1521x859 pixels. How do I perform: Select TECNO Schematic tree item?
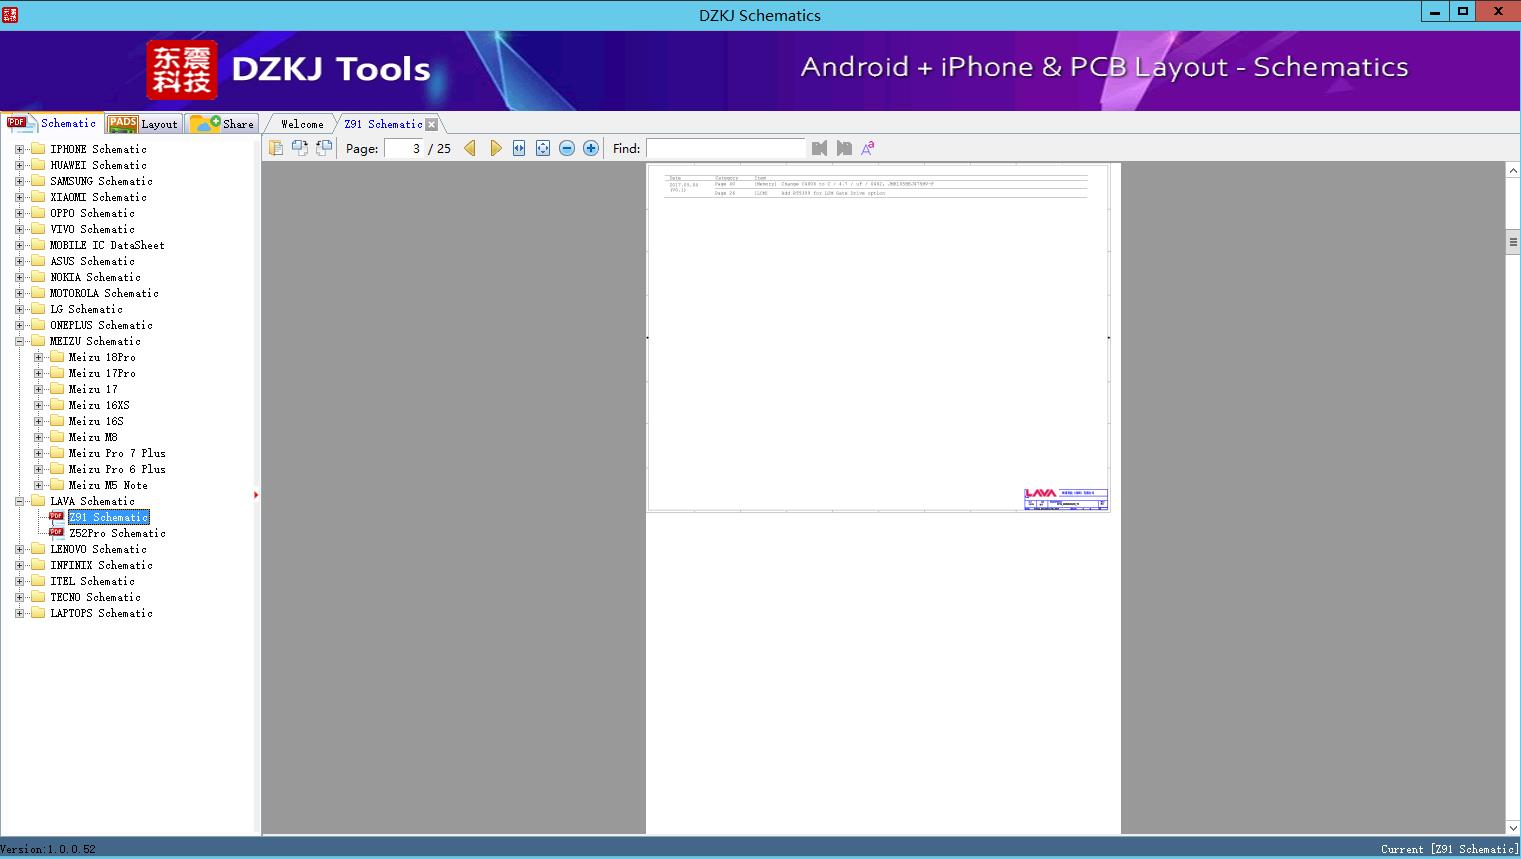pos(95,597)
